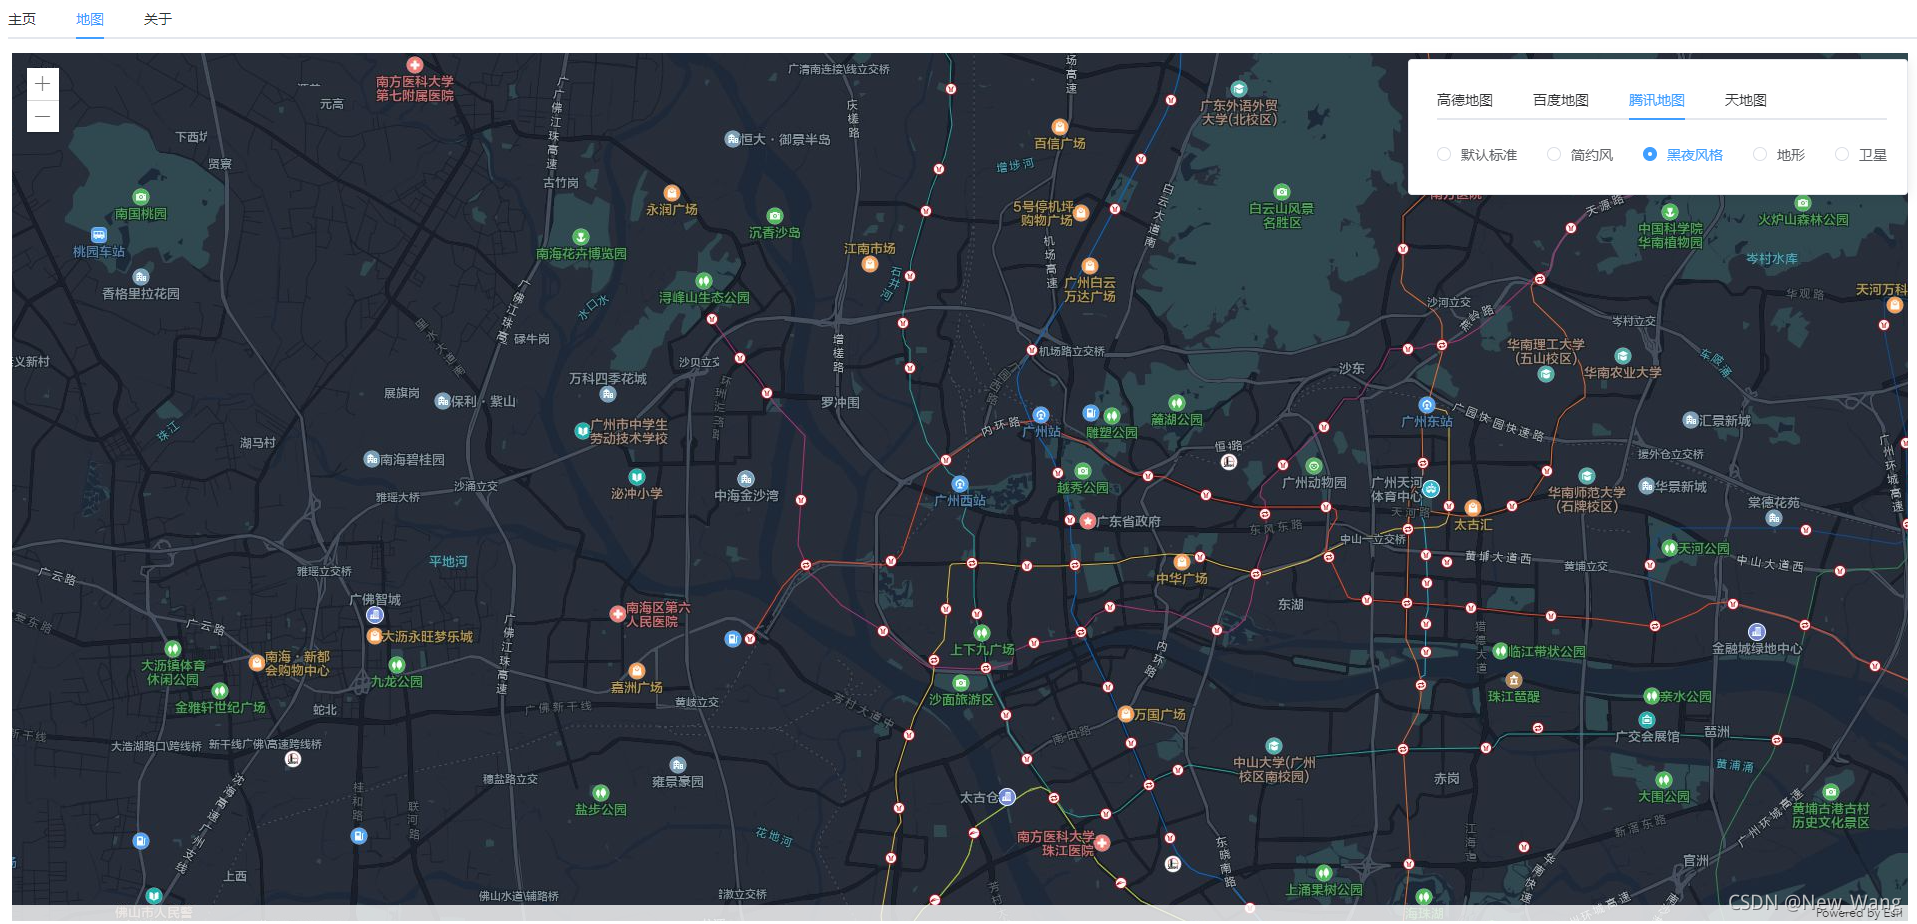Click the 白云山风景名胜区 scenic marker
Viewport: 1917px width, 924px height.
(x=1282, y=192)
